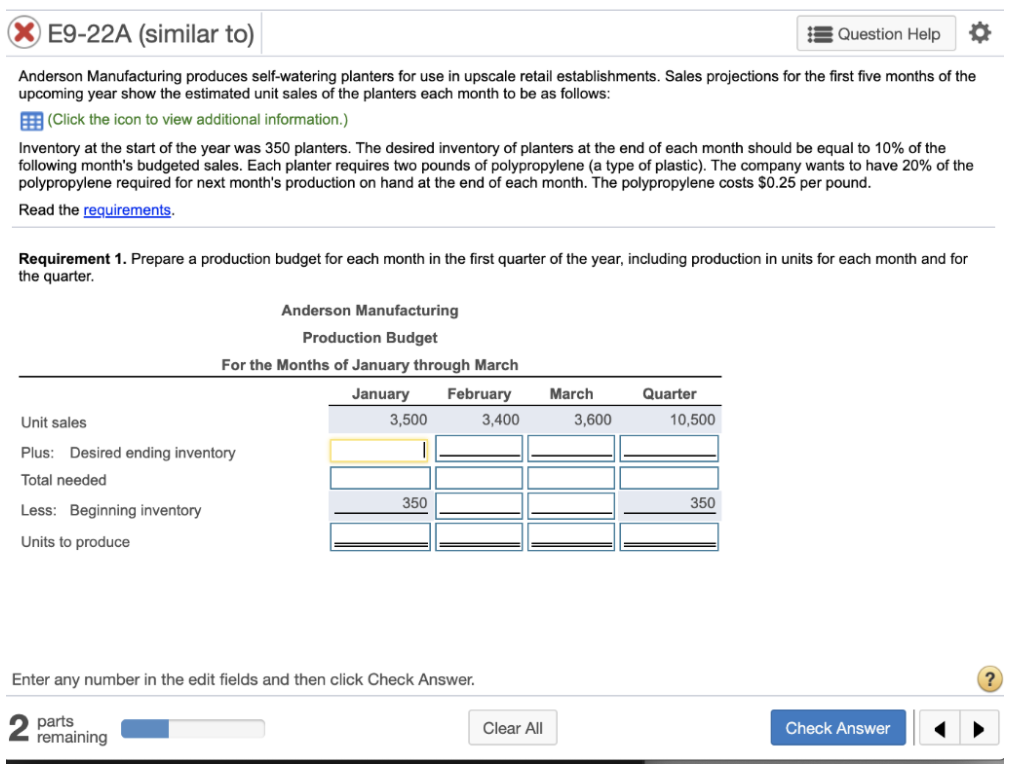Viewport: 1014px width, 776px height.
Task: Click the 'Production Budget' title
Action: click(370, 338)
